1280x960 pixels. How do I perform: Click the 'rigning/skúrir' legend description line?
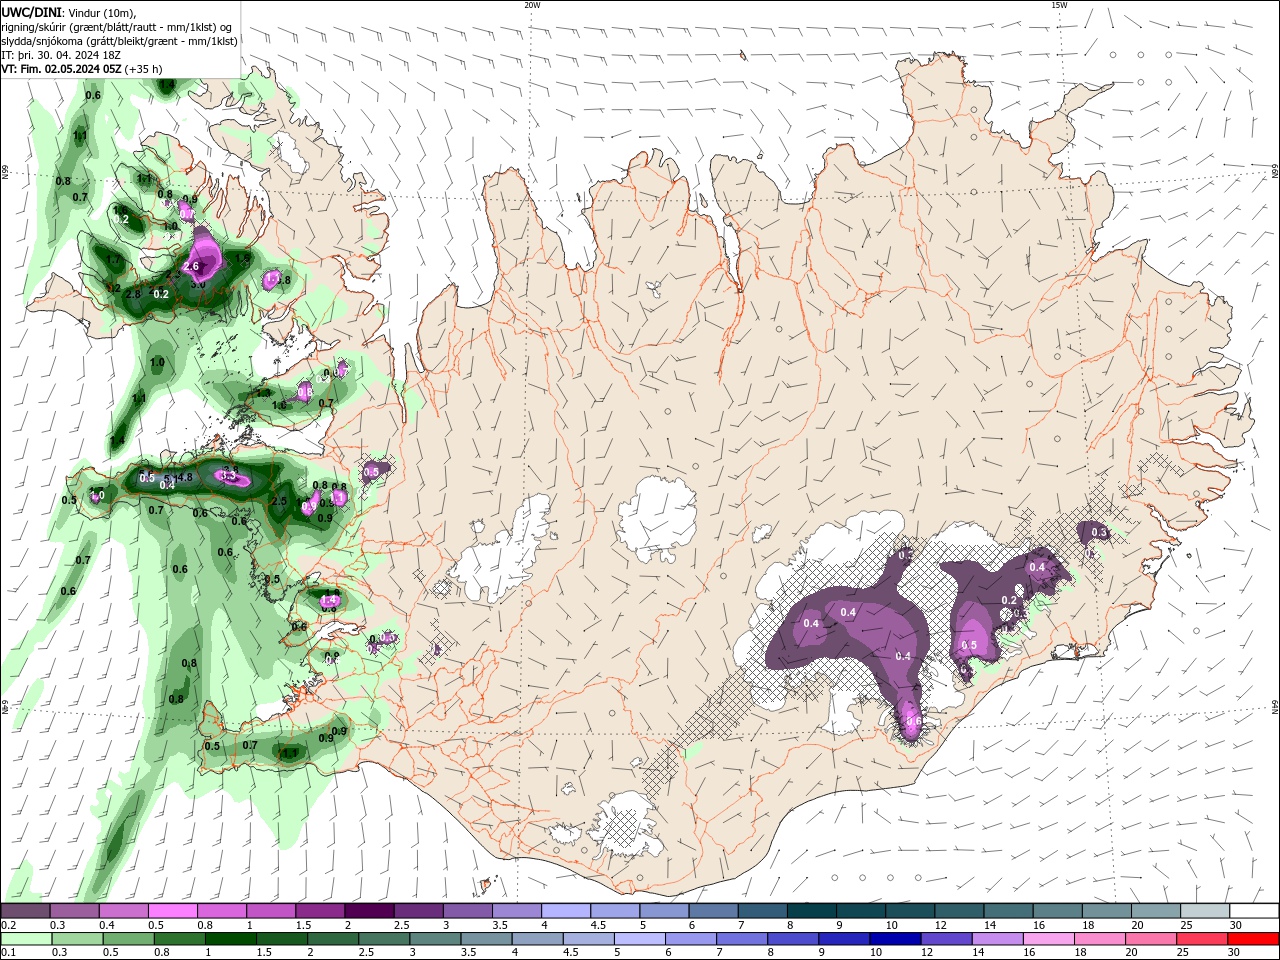[x=118, y=27]
